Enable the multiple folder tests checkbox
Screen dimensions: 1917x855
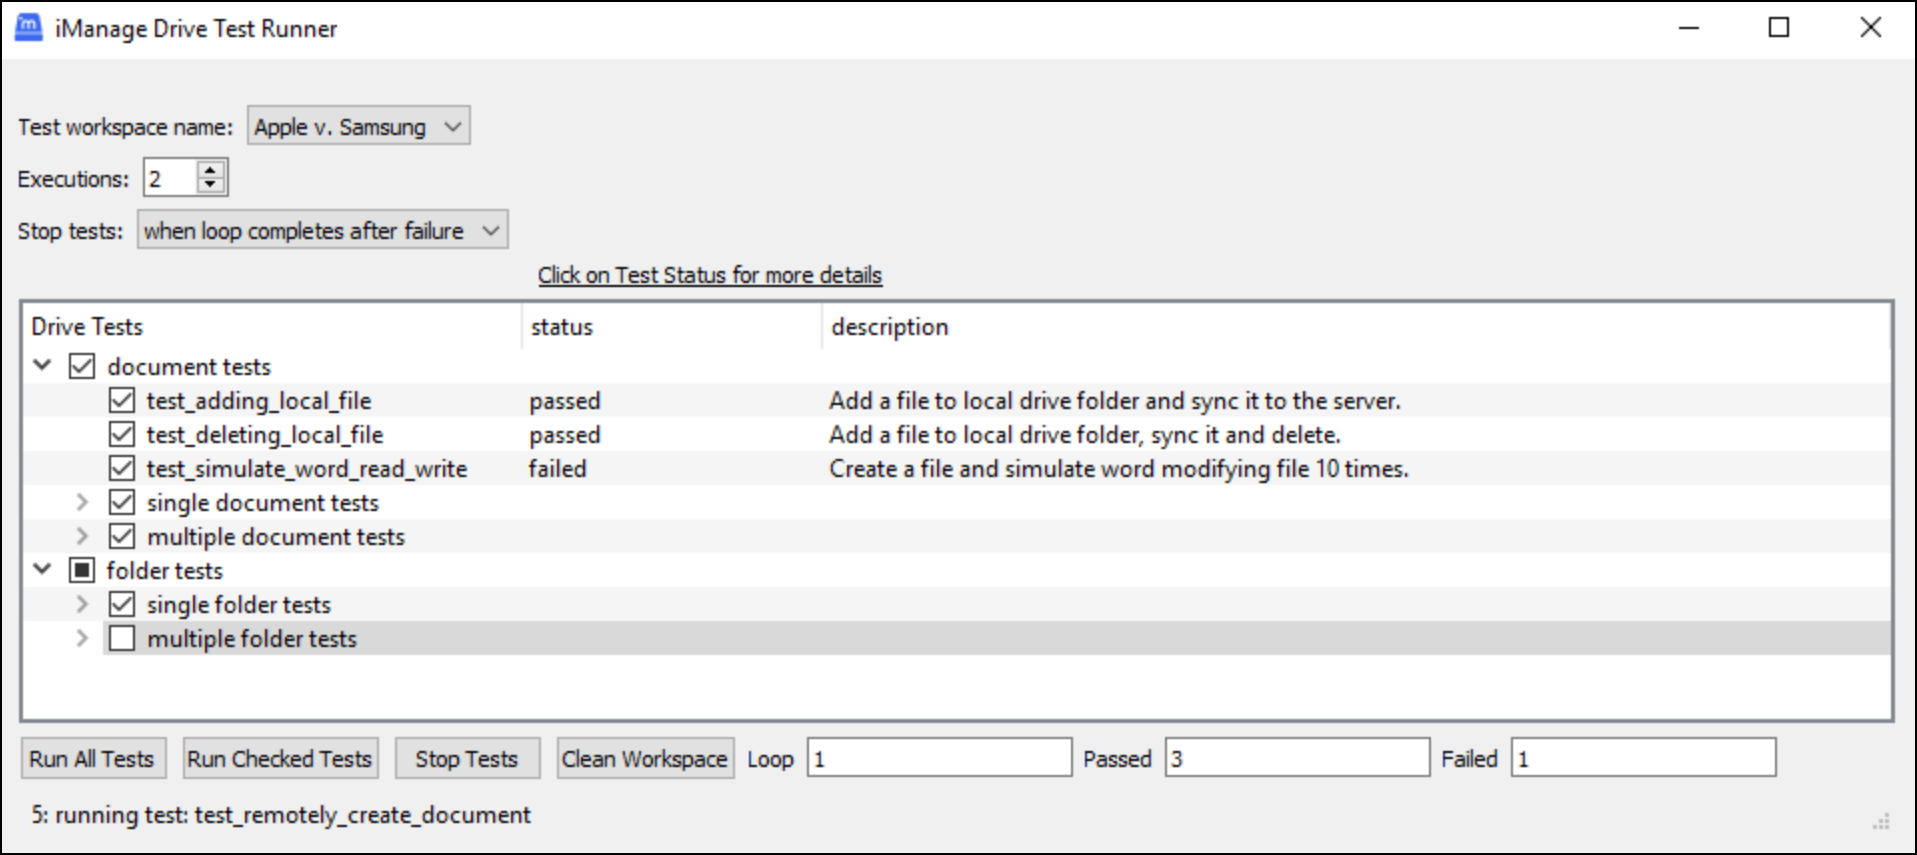click(122, 639)
